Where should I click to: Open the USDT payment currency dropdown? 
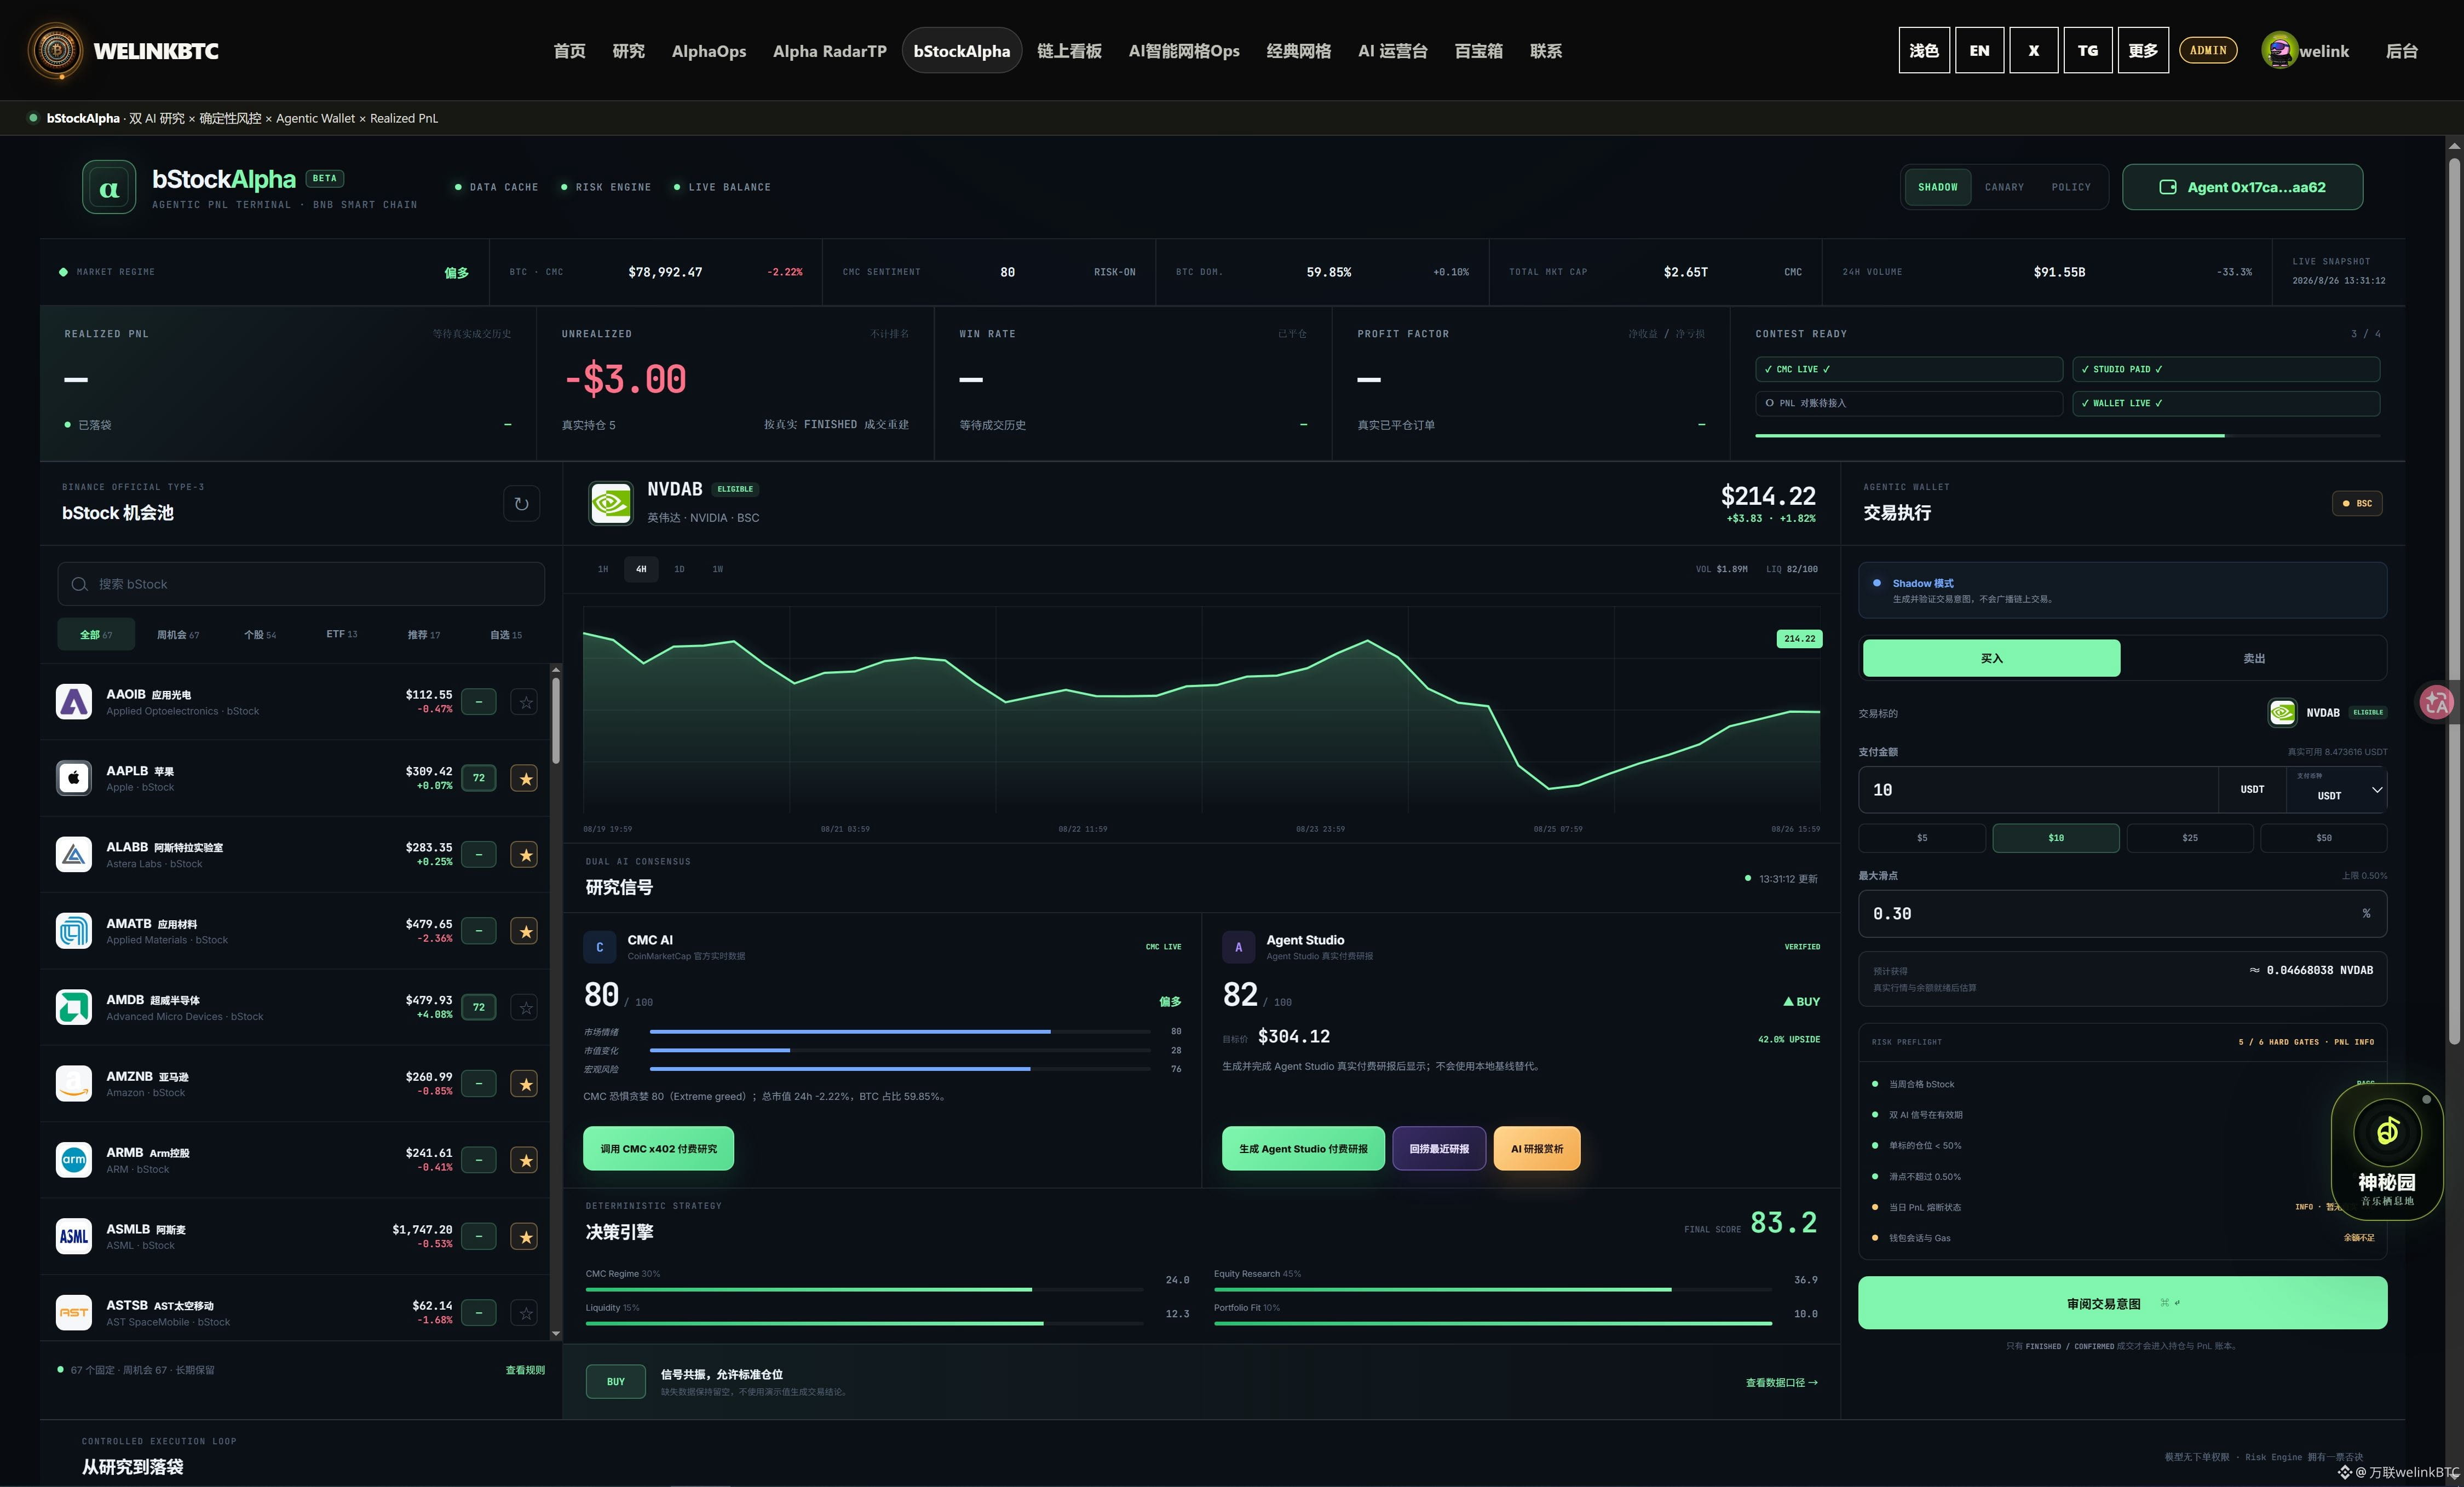2337,790
